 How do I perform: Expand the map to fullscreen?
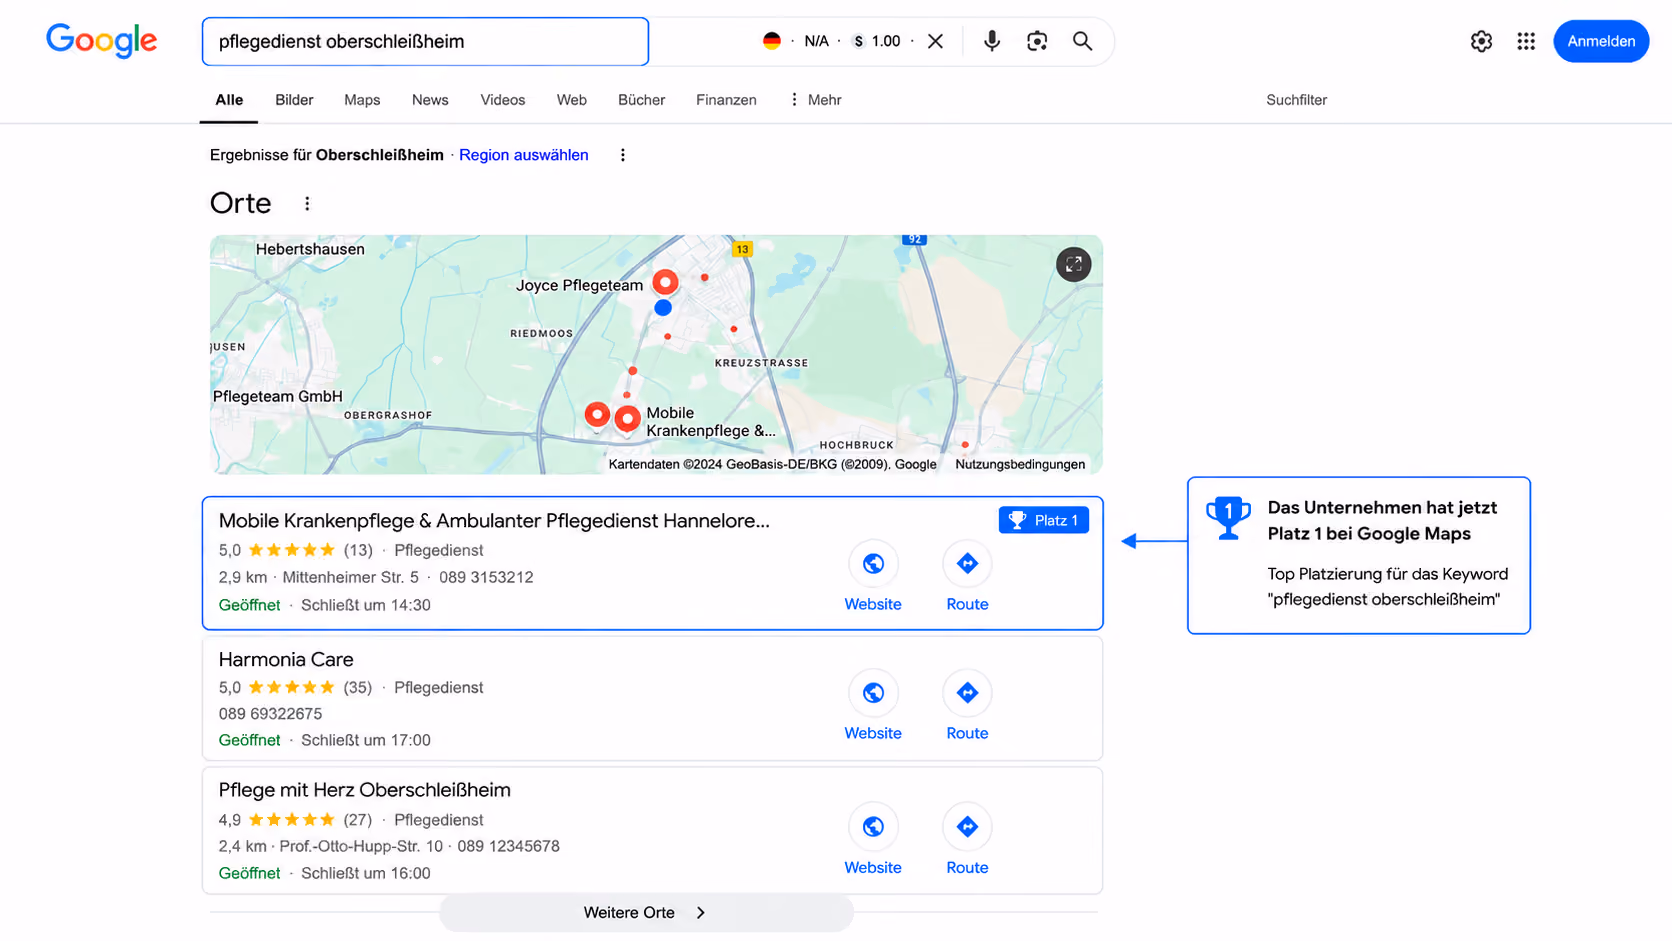click(1073, 264)
